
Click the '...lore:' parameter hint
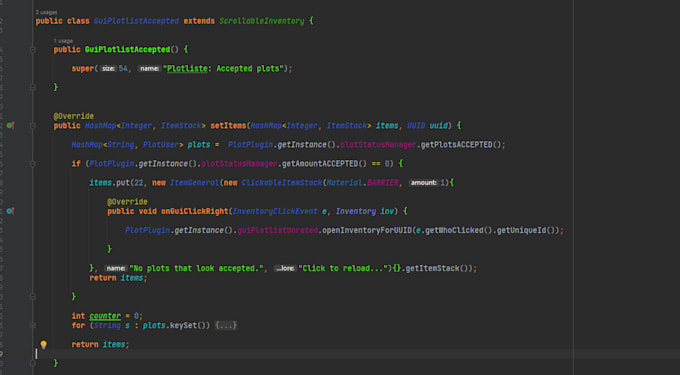[x=285, y=268]
